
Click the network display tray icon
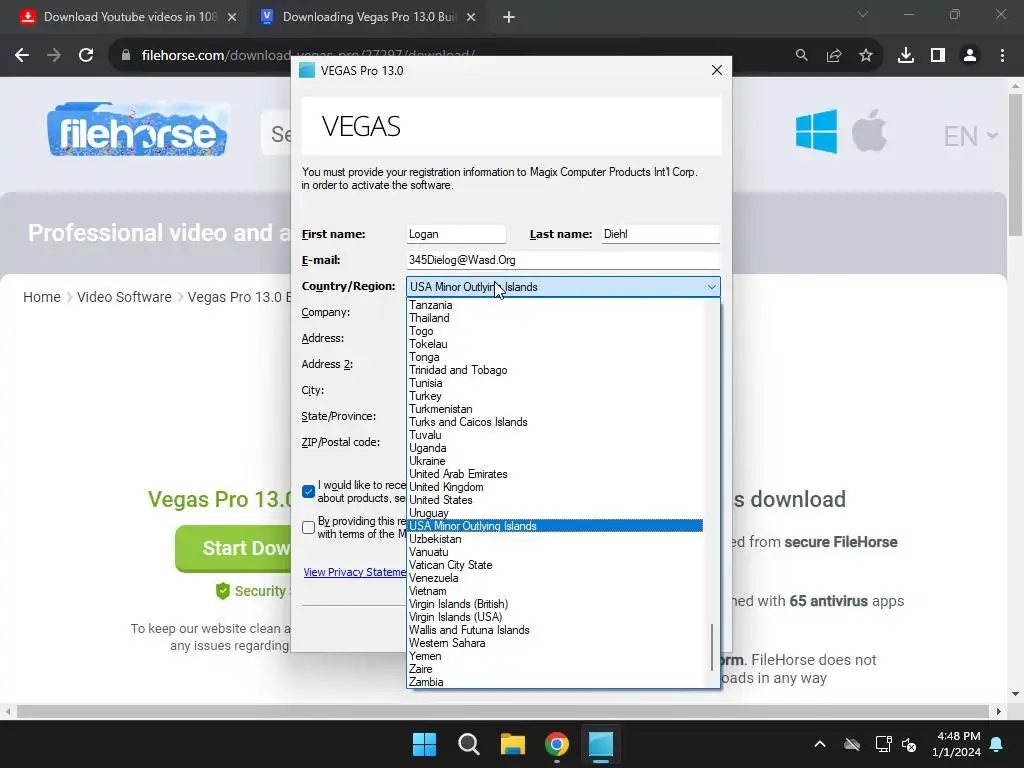click(883, 744)
